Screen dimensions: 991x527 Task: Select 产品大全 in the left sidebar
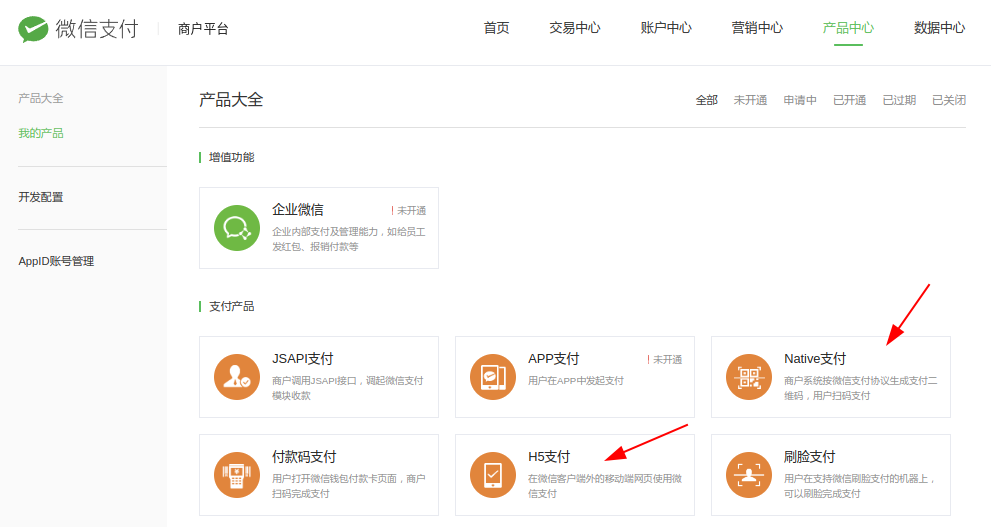click(40, 99)
